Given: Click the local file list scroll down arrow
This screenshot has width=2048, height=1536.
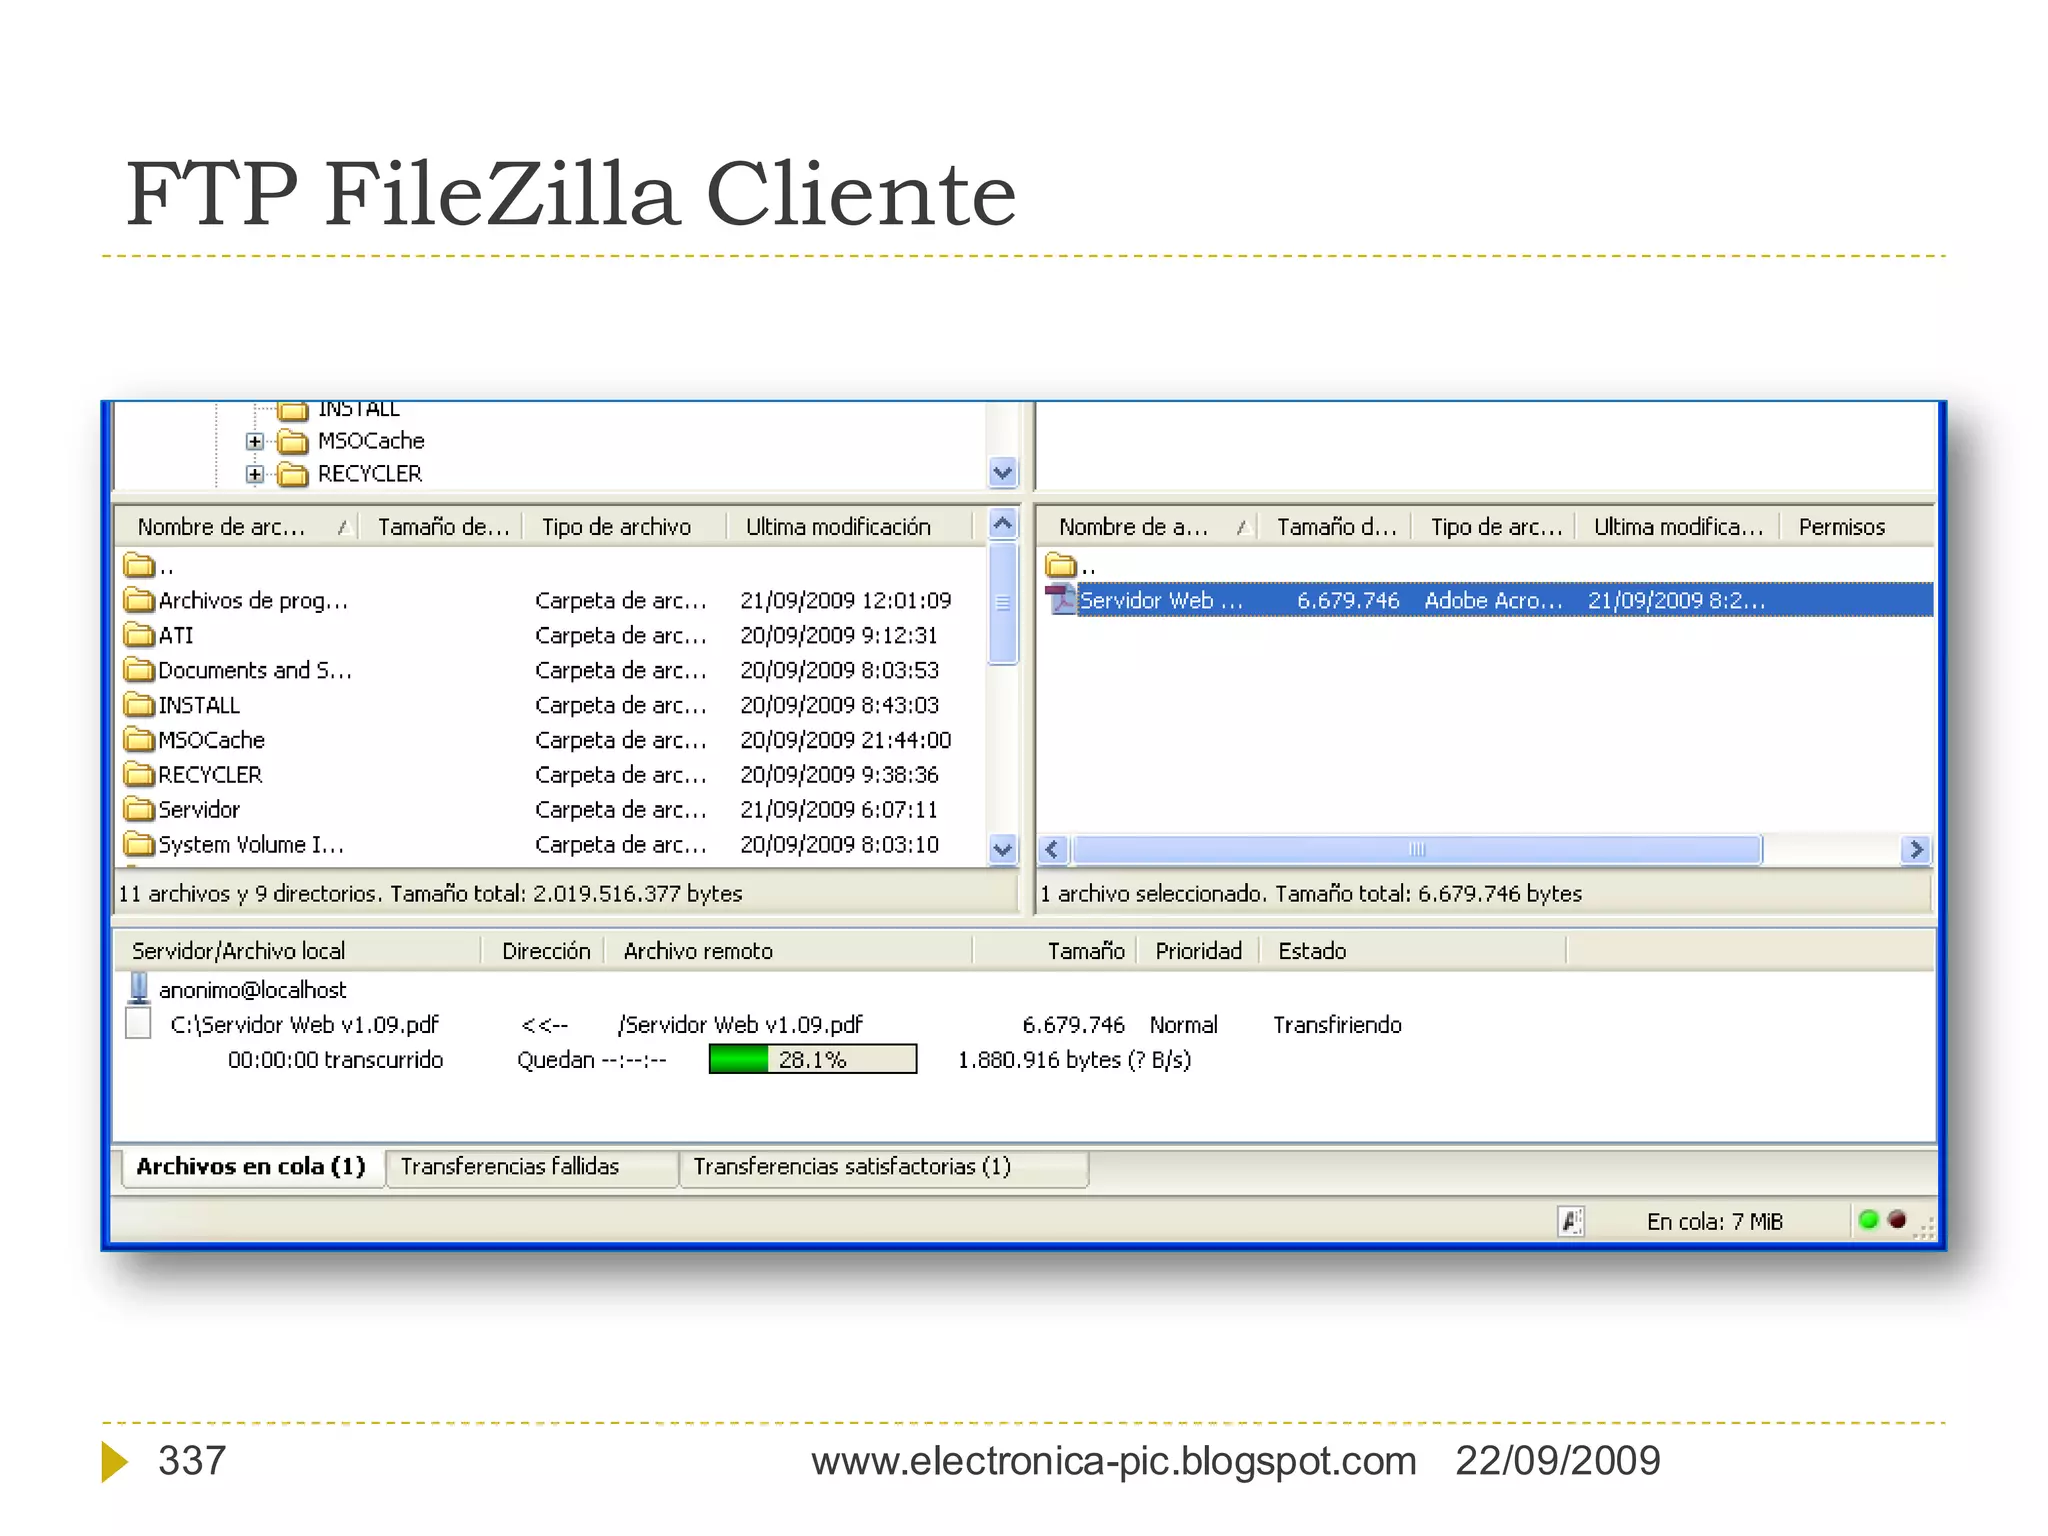Looking at the screenshot, I should point(1002,849).
